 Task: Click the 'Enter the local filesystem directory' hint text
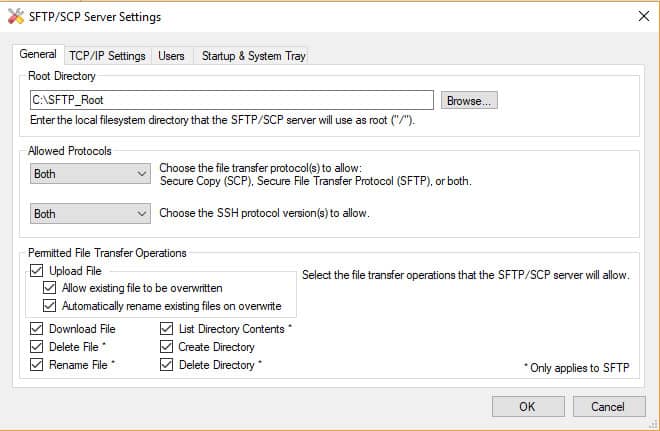click(222, 120)
